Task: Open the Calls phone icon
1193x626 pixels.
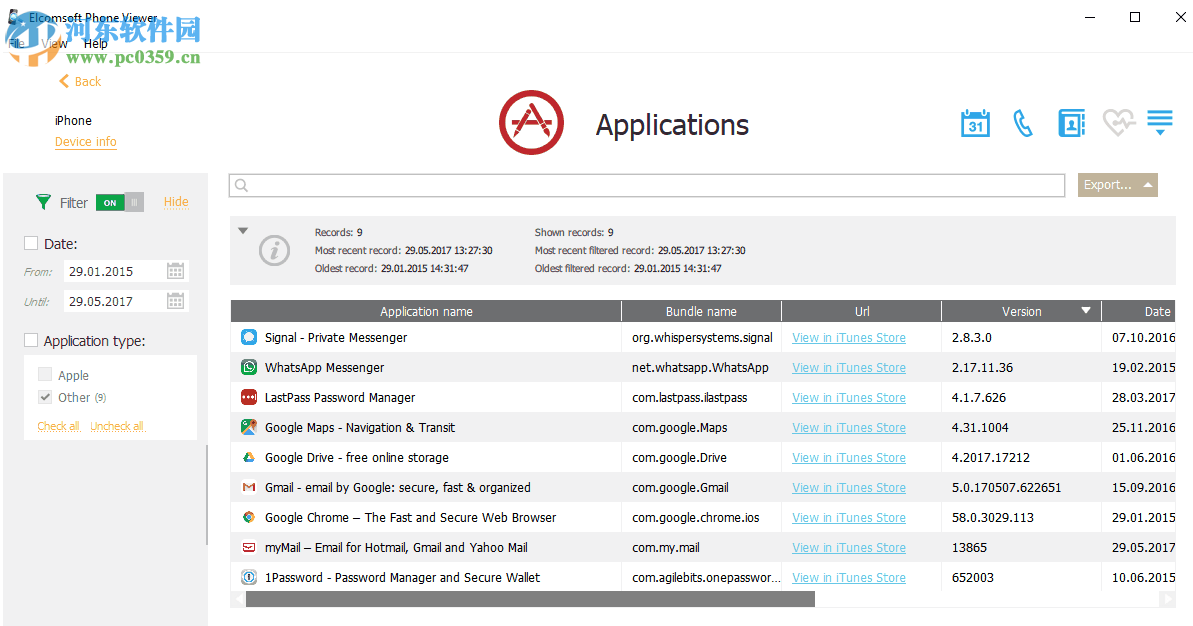Action: point(1022,123)
